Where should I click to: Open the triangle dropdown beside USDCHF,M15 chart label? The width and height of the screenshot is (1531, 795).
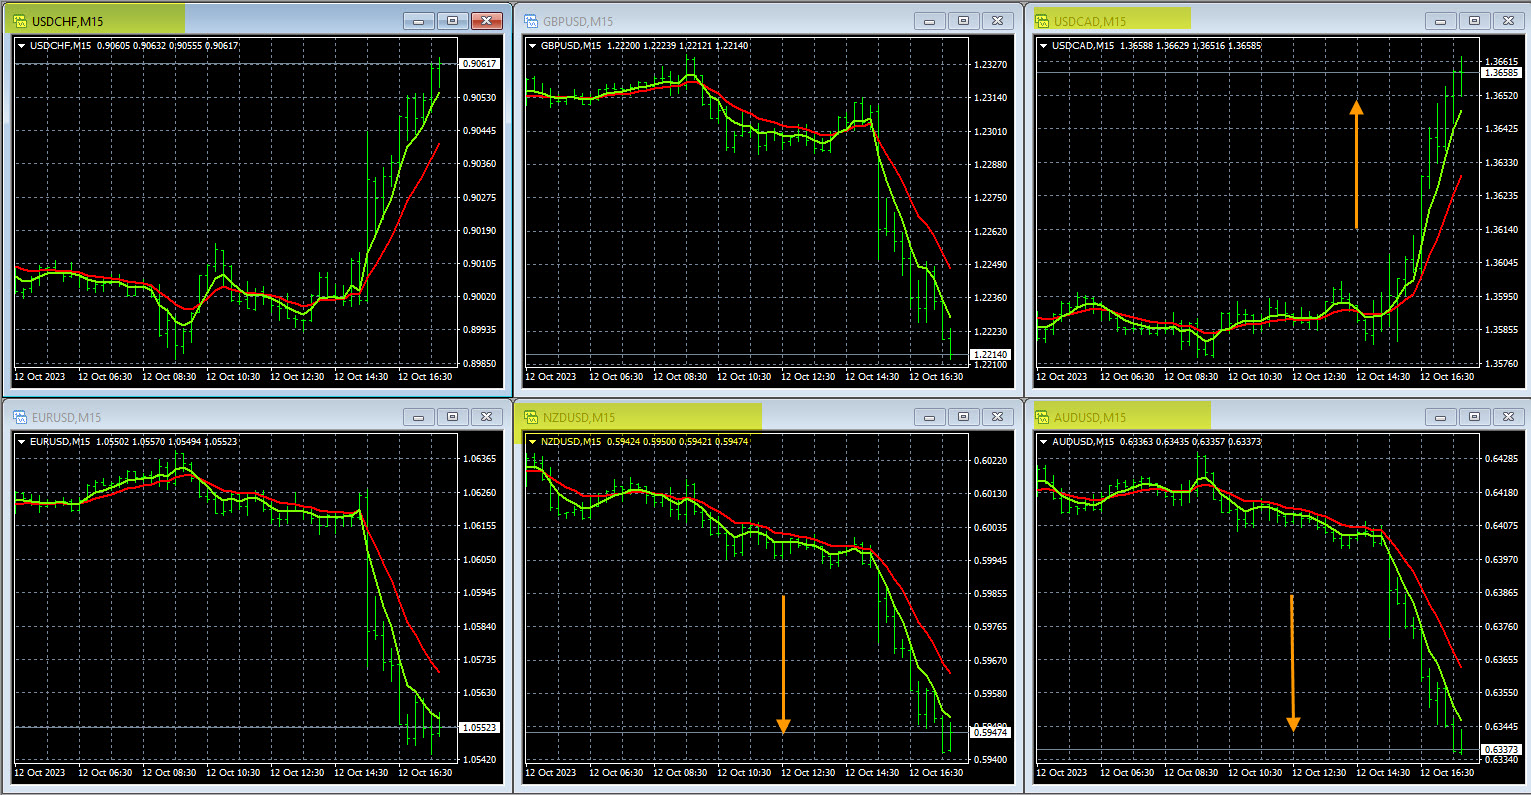pyautogui.click(x=22, y=45)
